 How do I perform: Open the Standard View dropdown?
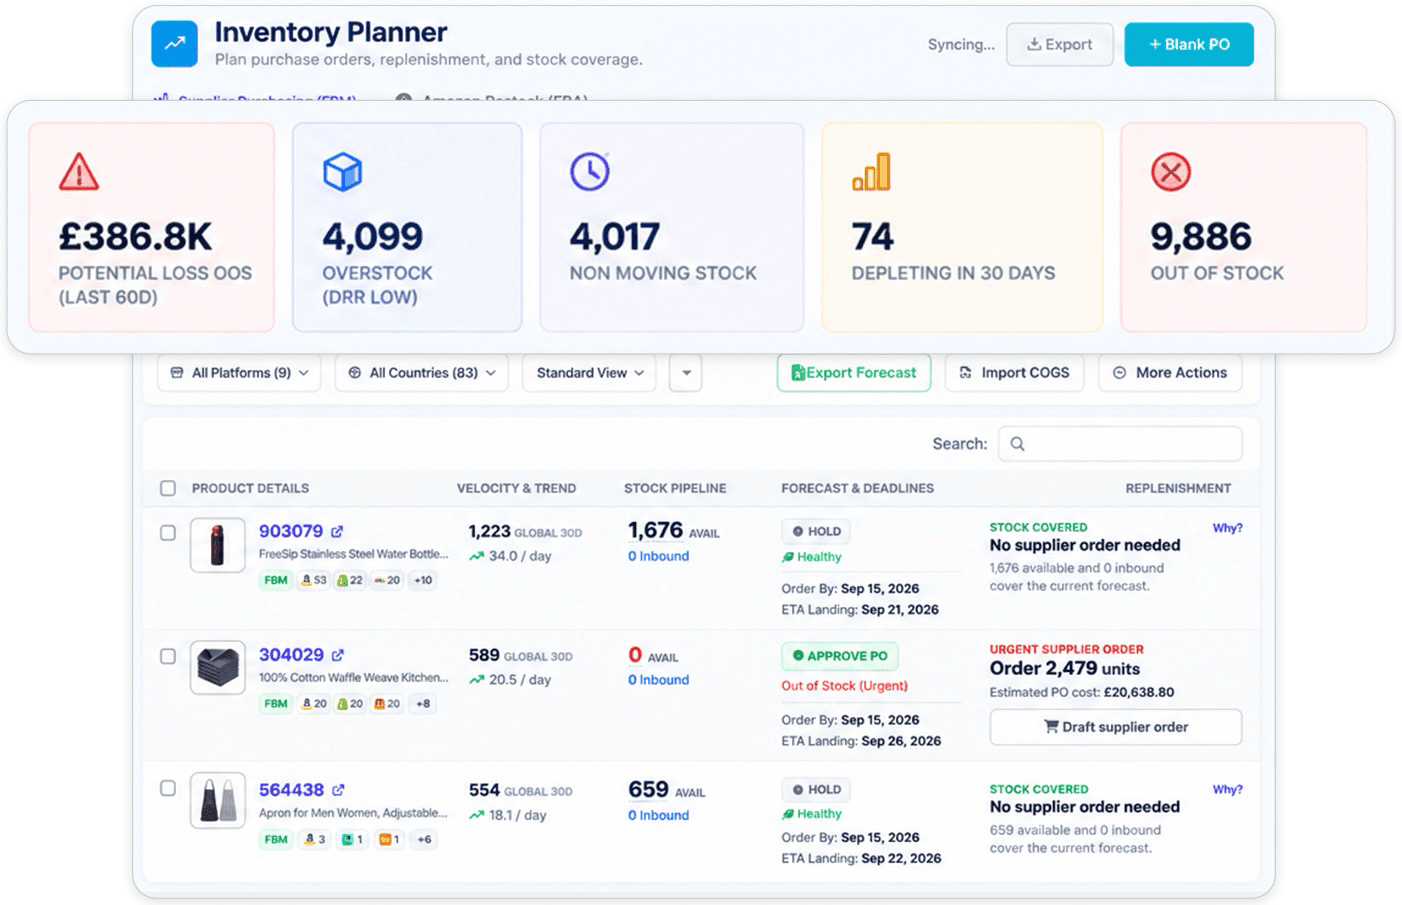(x=590, y=373)
